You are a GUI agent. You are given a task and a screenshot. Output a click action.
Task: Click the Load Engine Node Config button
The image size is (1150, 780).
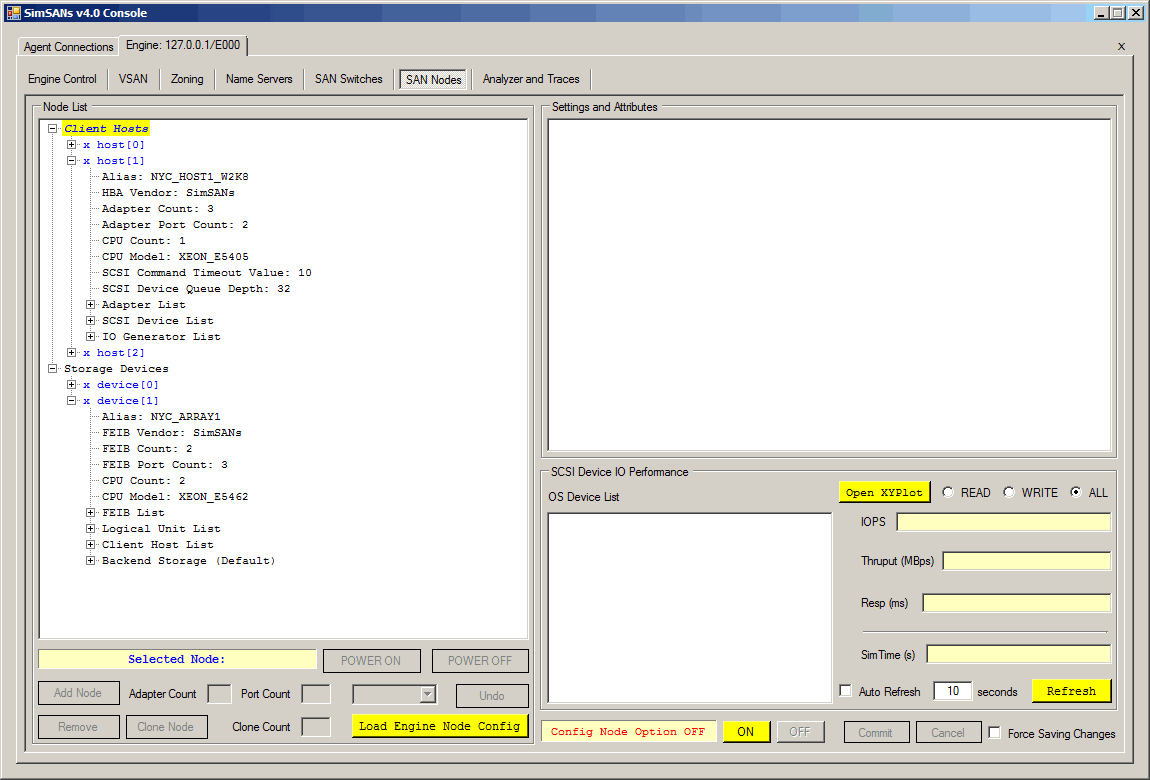coord(440,726)
